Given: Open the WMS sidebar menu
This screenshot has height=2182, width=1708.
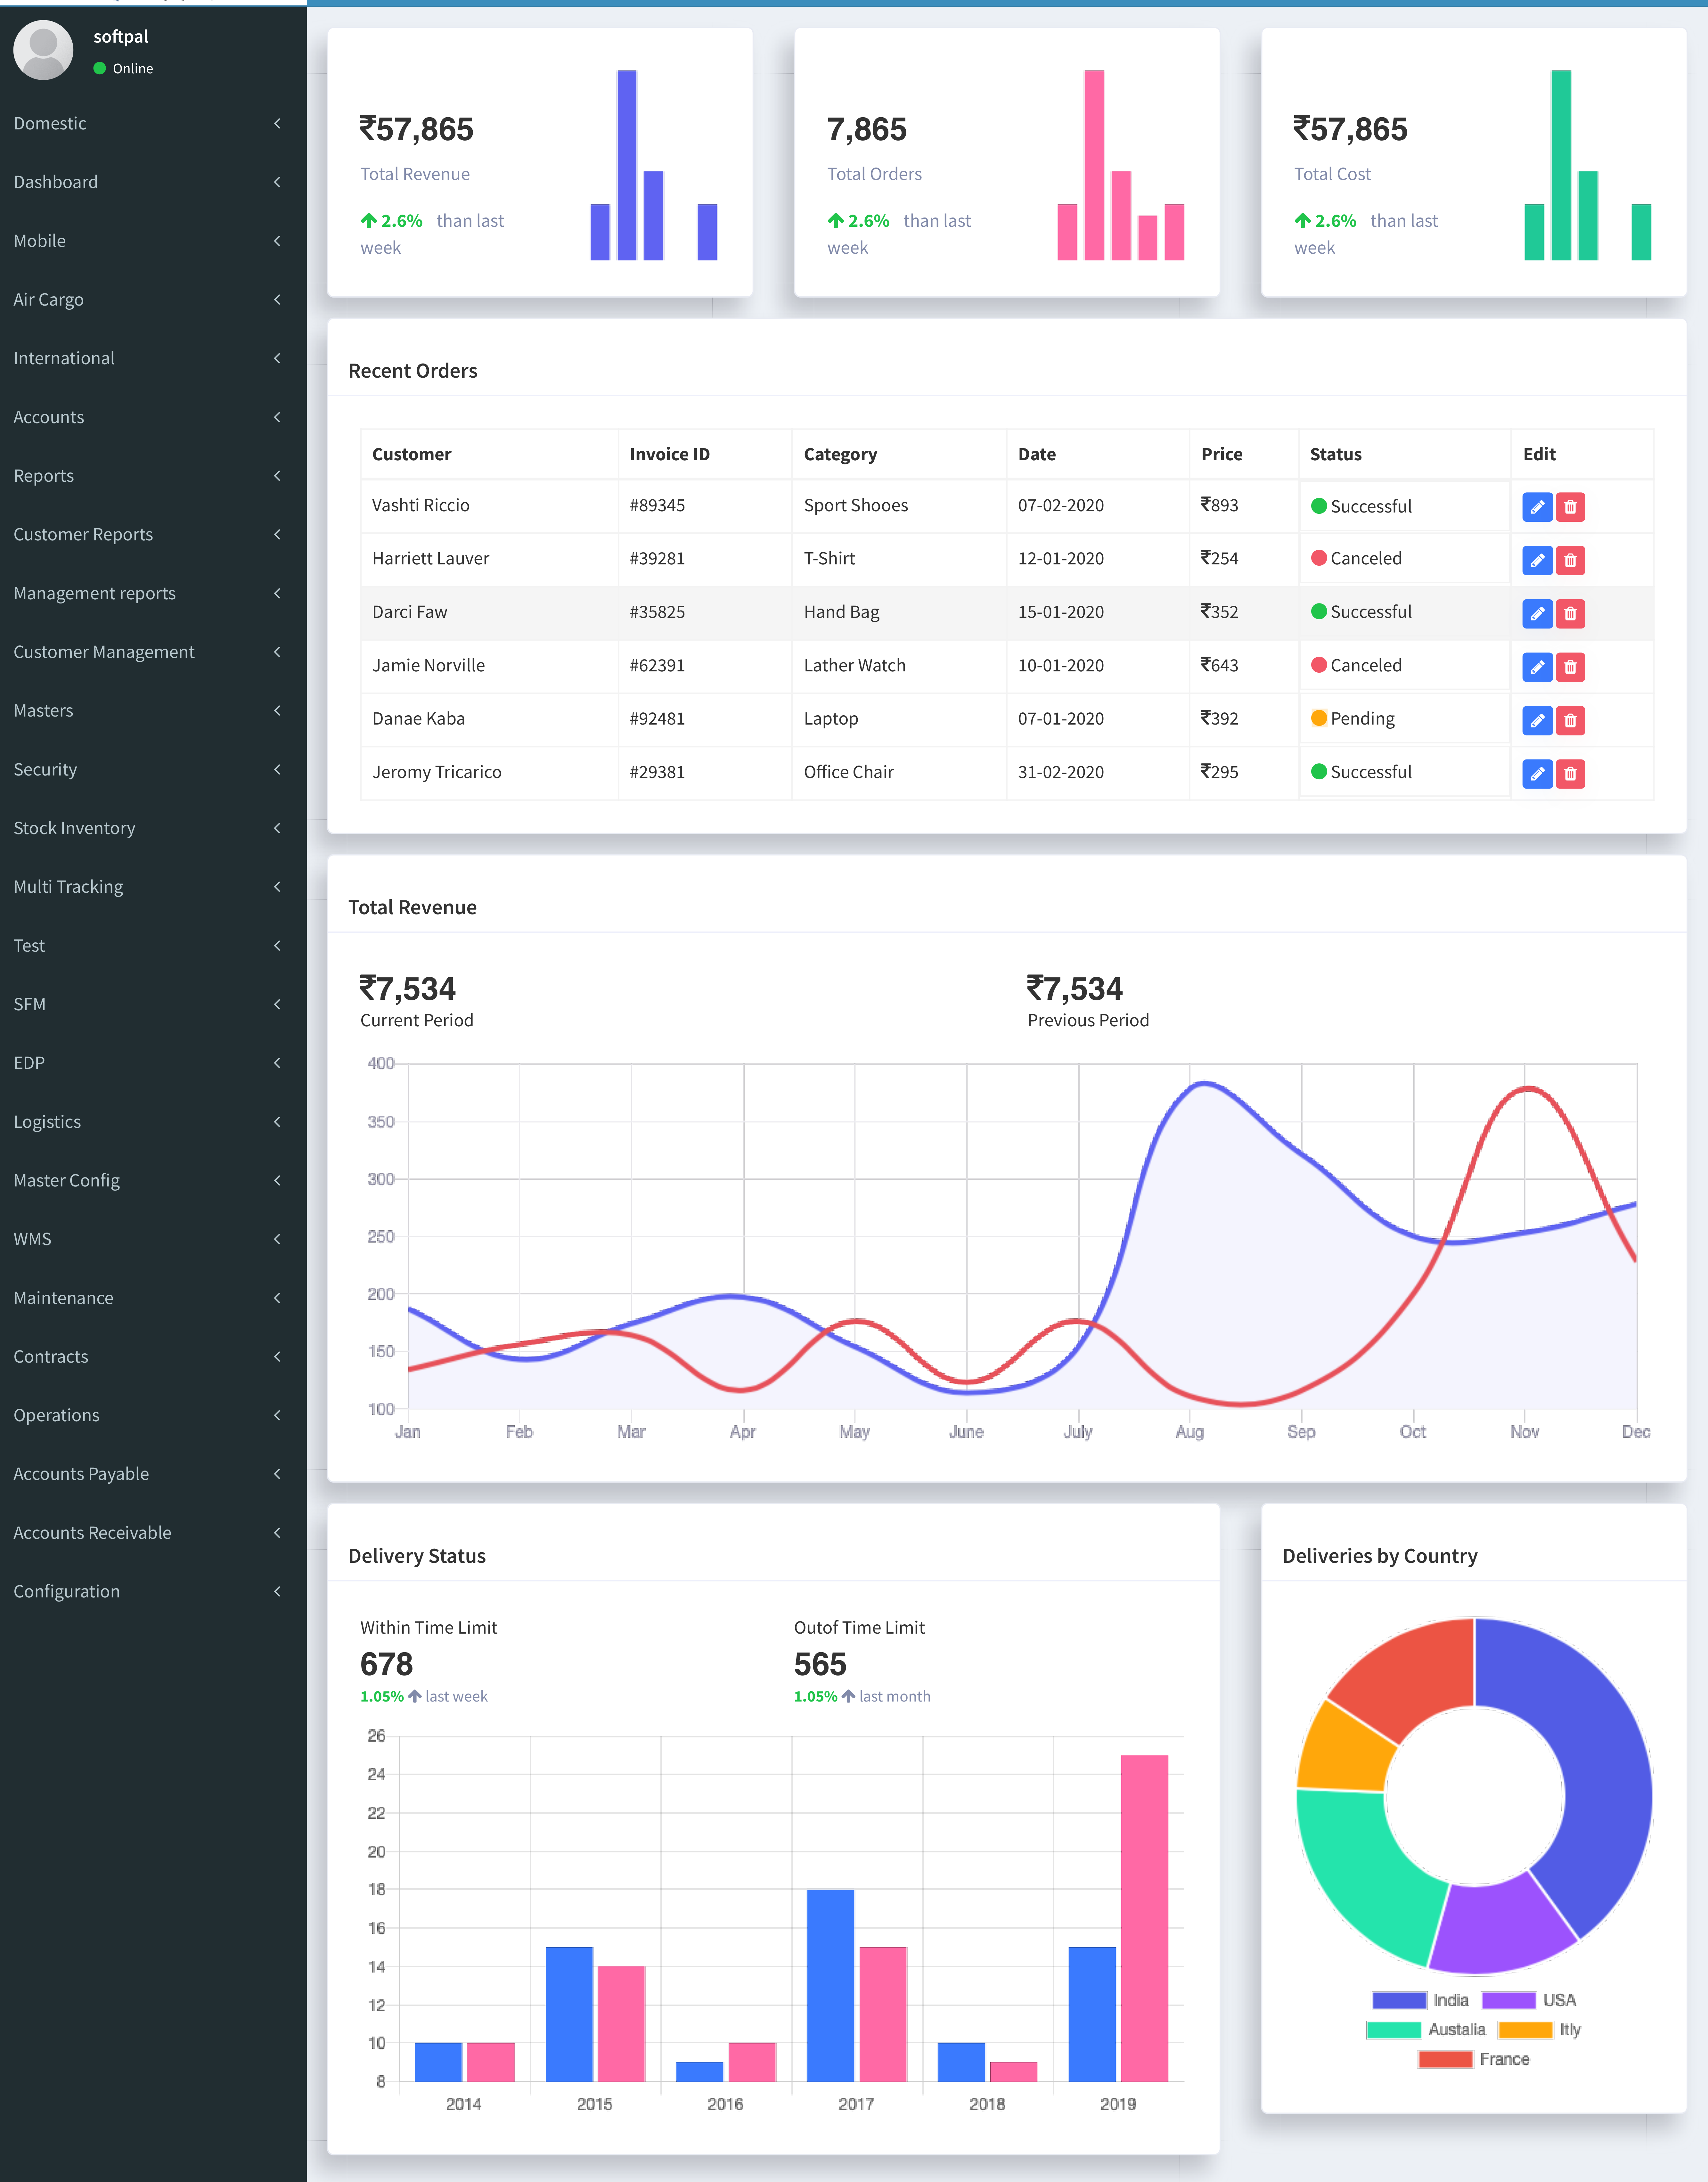Looking at the screenshot, I should [x=153, y=1239].
